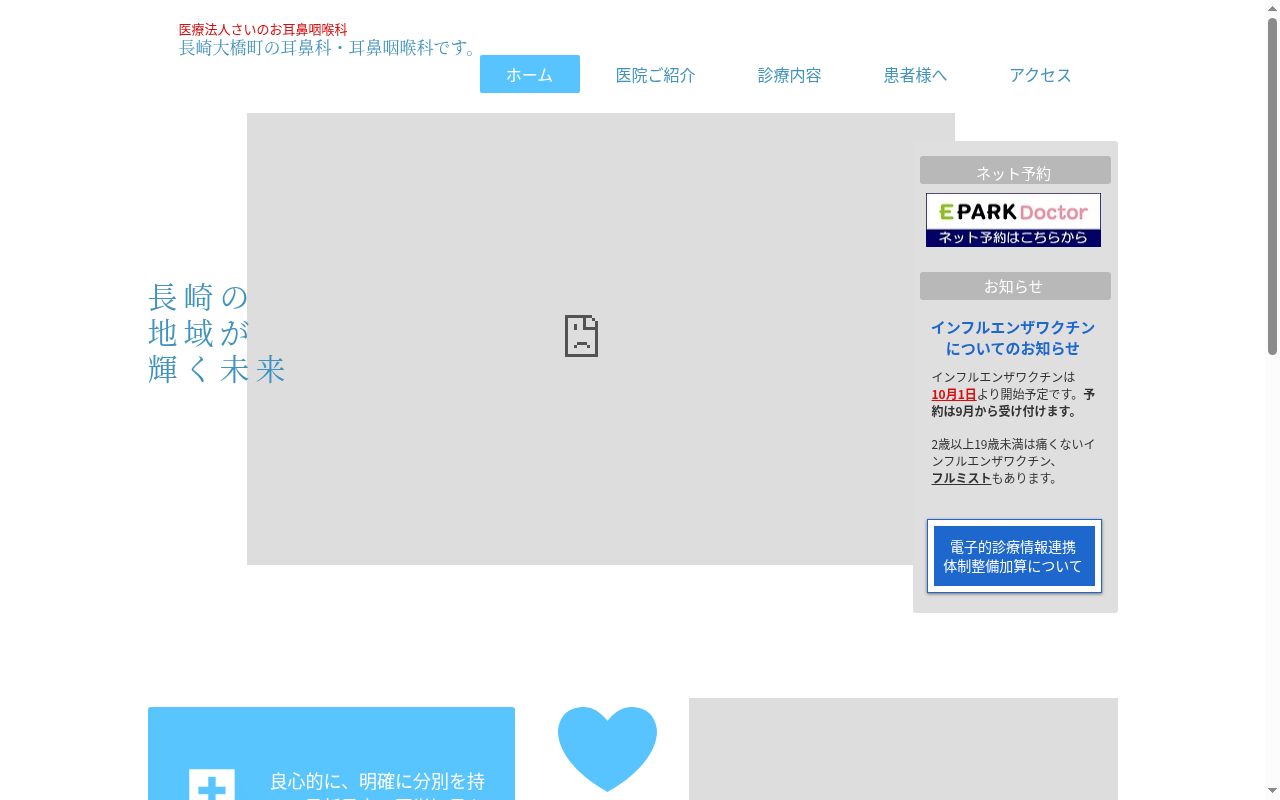
Task: Click the red 10月1日 date text
Action: coord(954,394)
